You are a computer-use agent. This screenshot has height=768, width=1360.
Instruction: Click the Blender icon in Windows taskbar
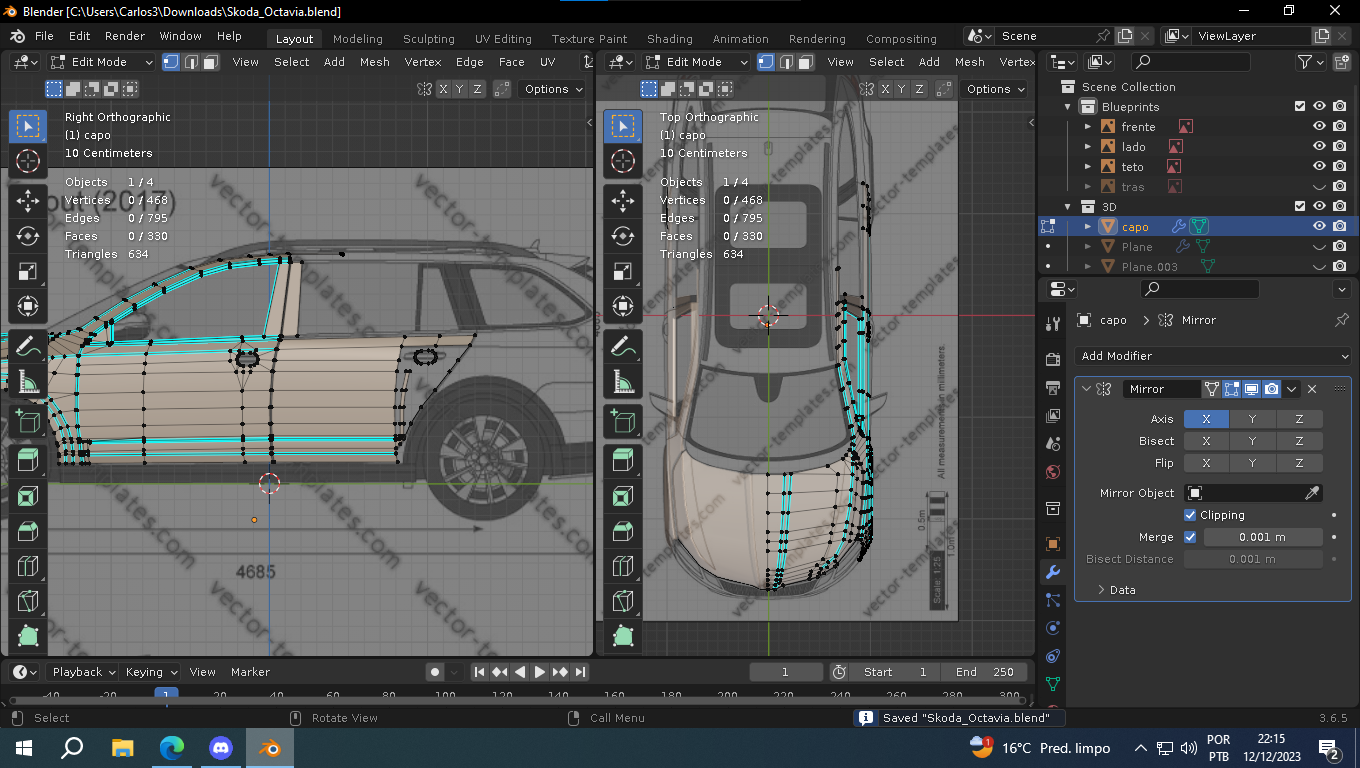[269, 747]
